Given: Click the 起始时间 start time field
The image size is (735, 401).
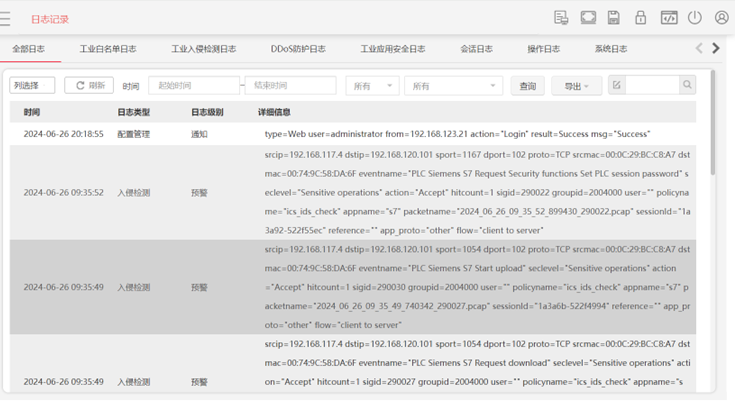Looking at the screenshot, I should tap(194, 85).
